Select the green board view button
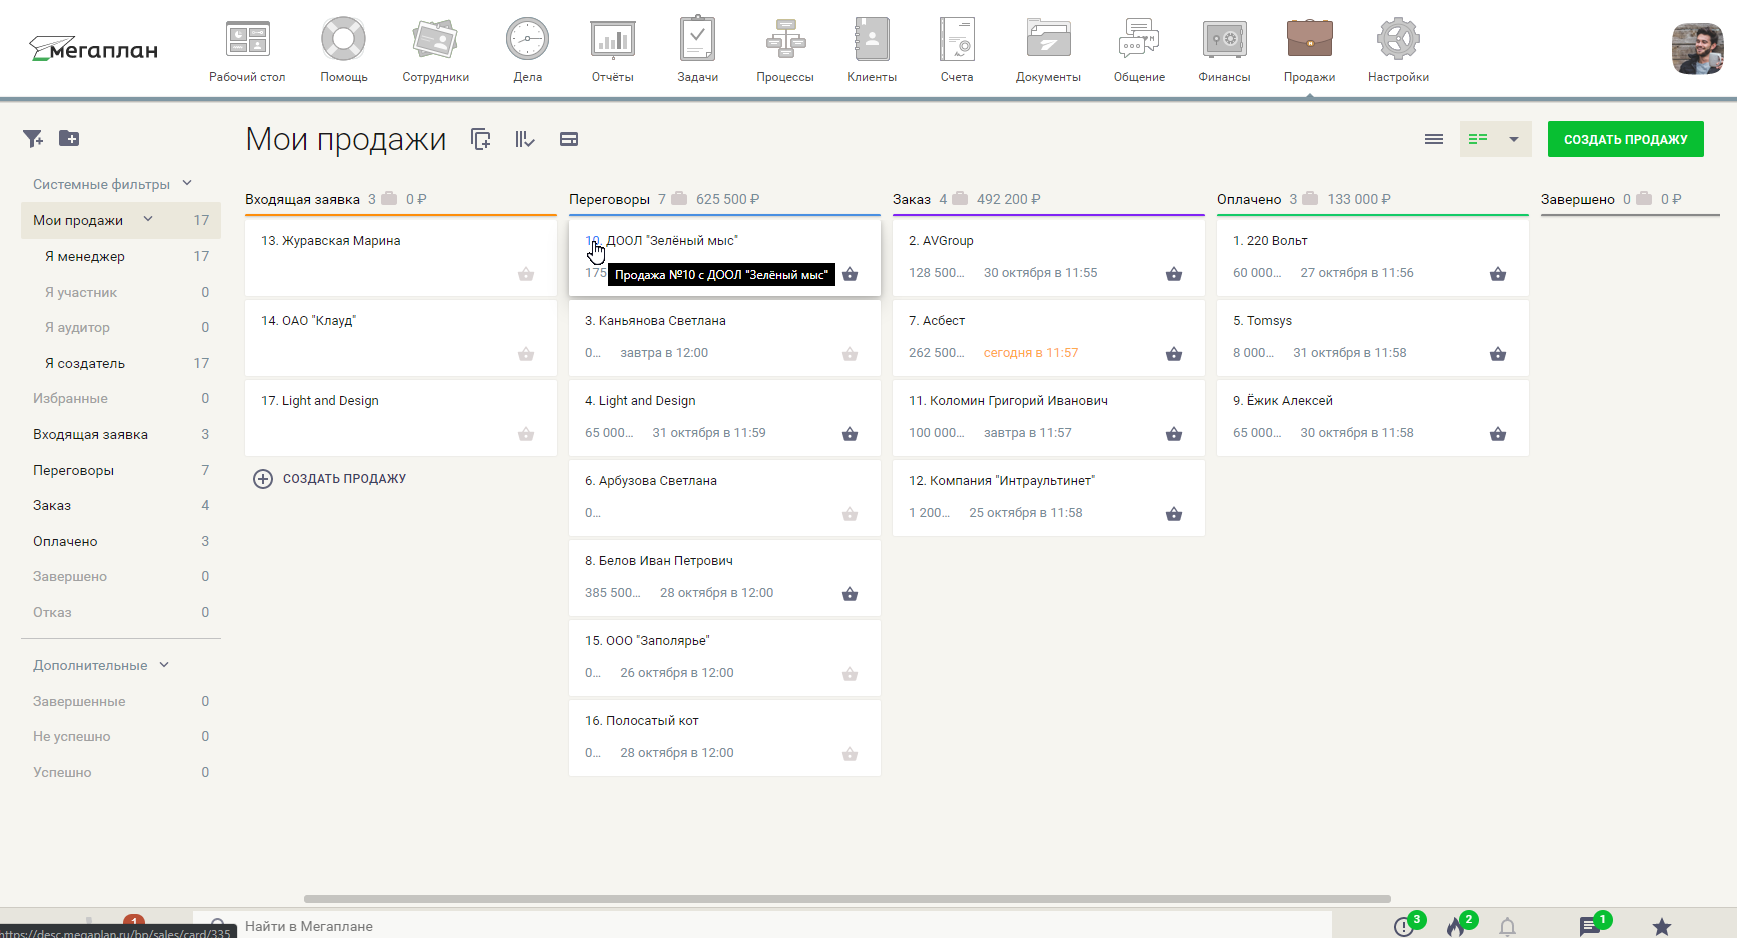 [1478, 139]
